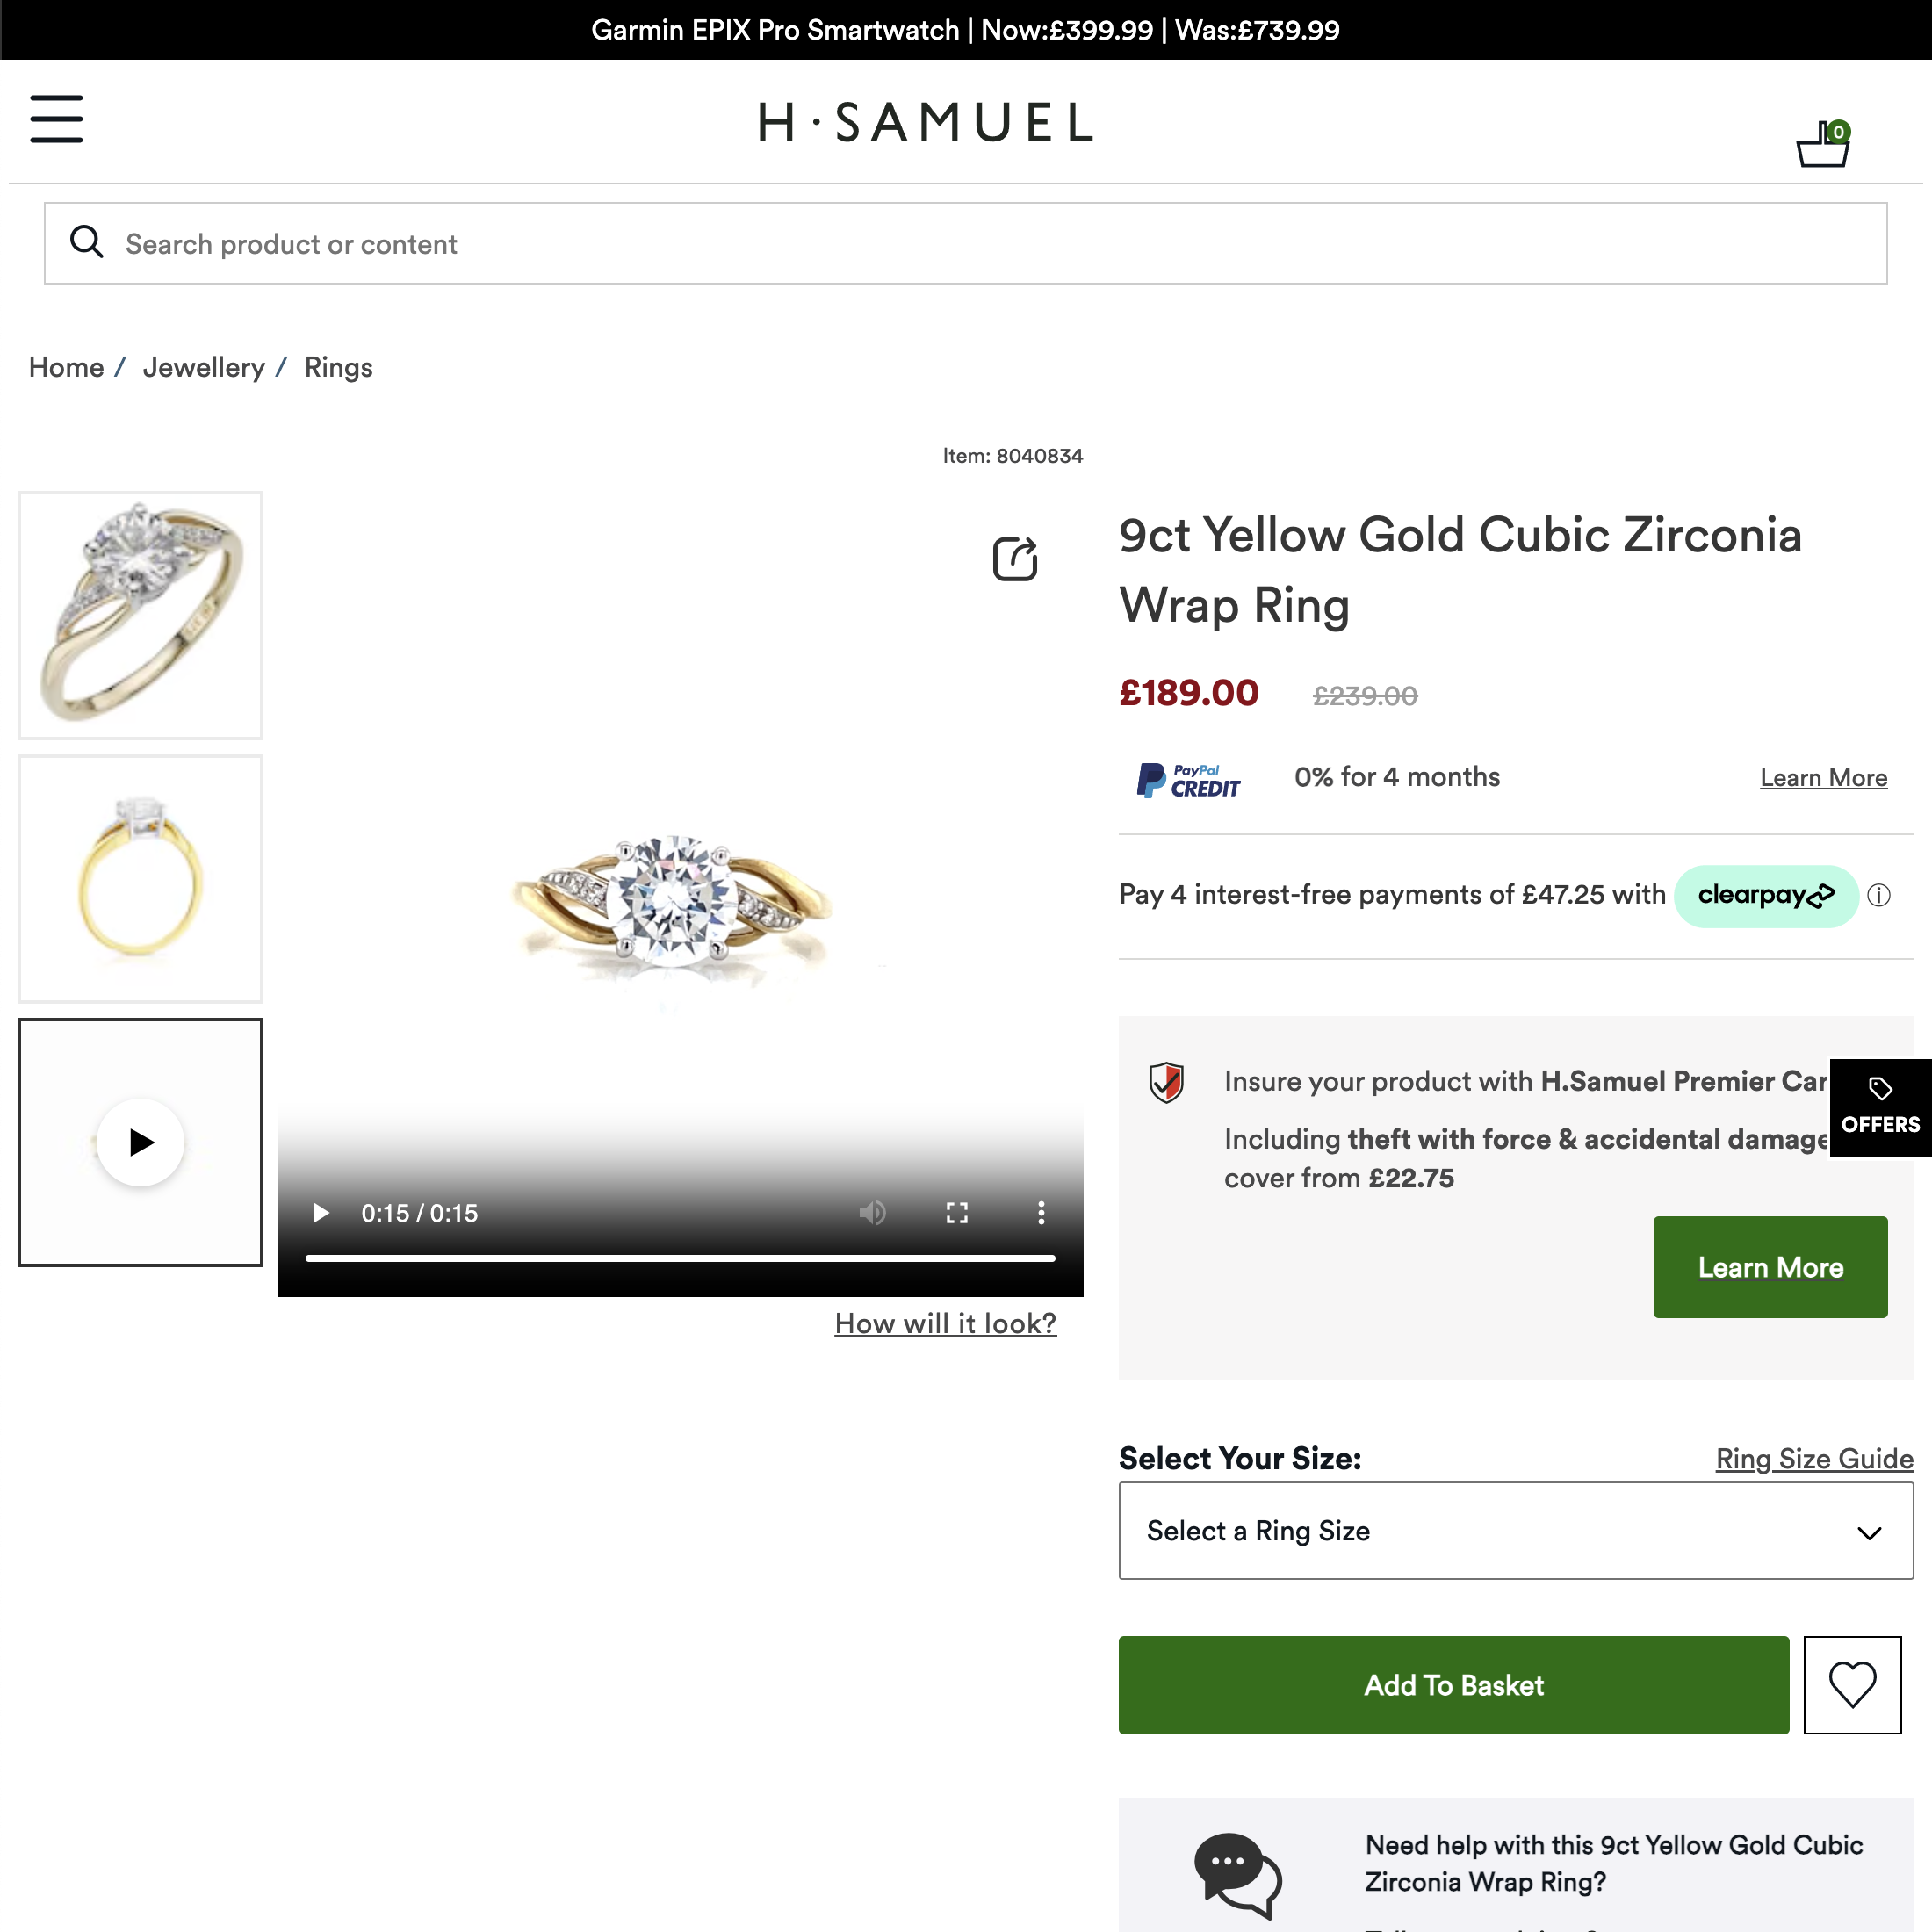Open the hamburger navigation menu

(56, 119)
